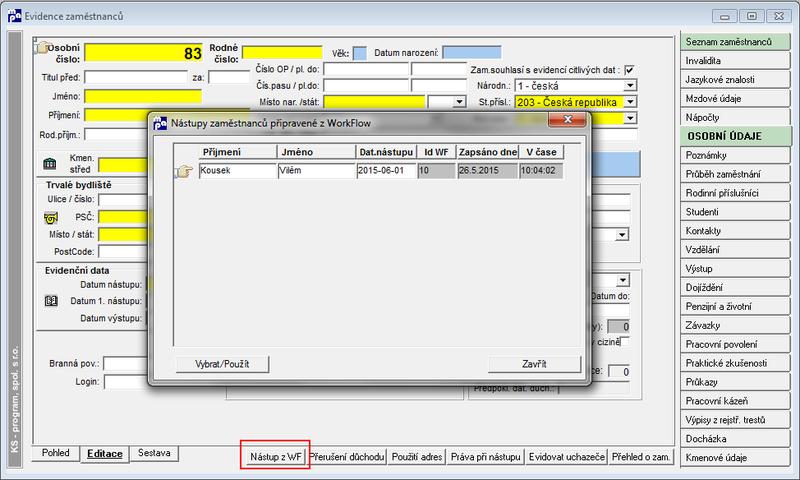Click the Evidovat uchazeče button

567,457
